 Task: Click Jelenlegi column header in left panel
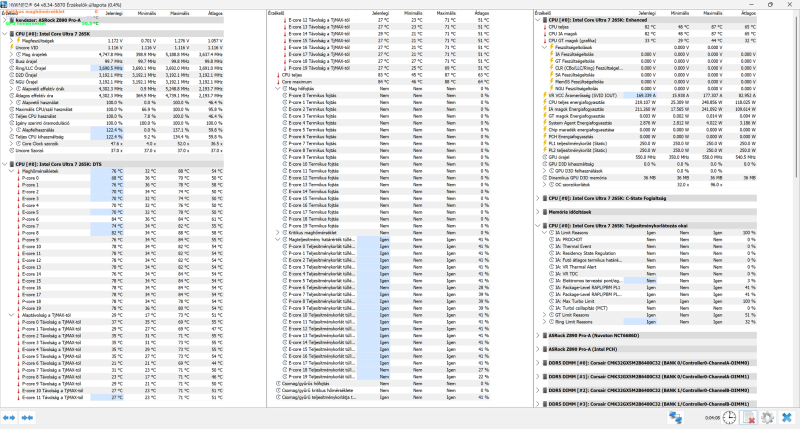tap(113, 13)
